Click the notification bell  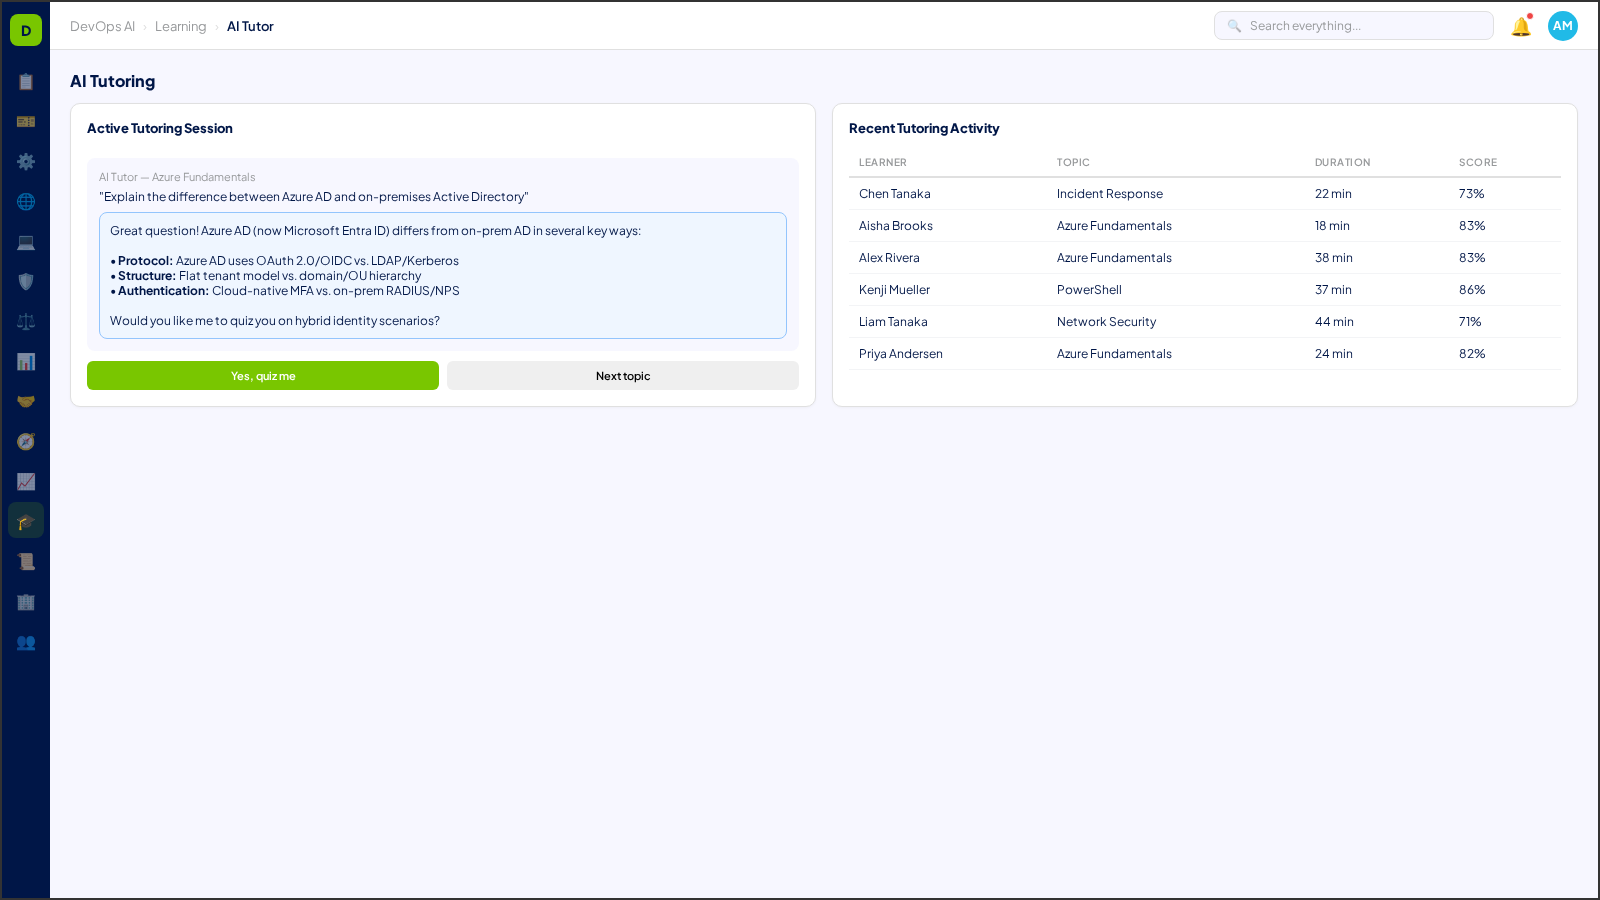pyautogui.click(x=1519, y=27)
